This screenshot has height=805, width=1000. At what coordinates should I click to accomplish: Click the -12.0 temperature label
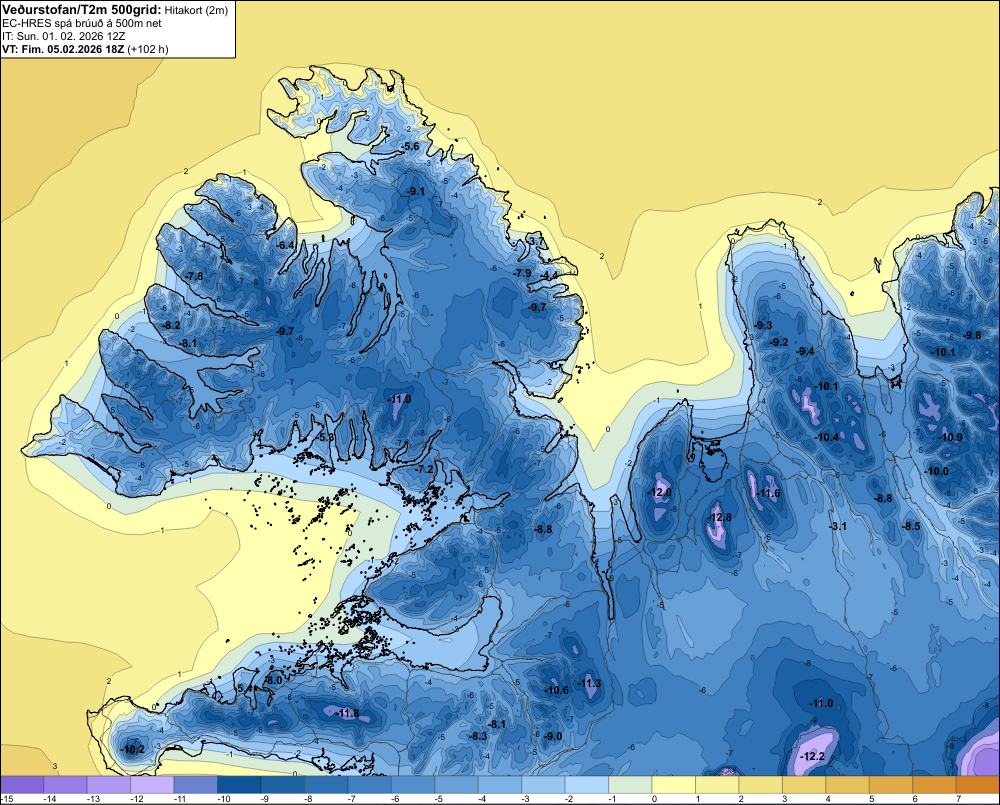pyautogui.click(x=659, y=492)
